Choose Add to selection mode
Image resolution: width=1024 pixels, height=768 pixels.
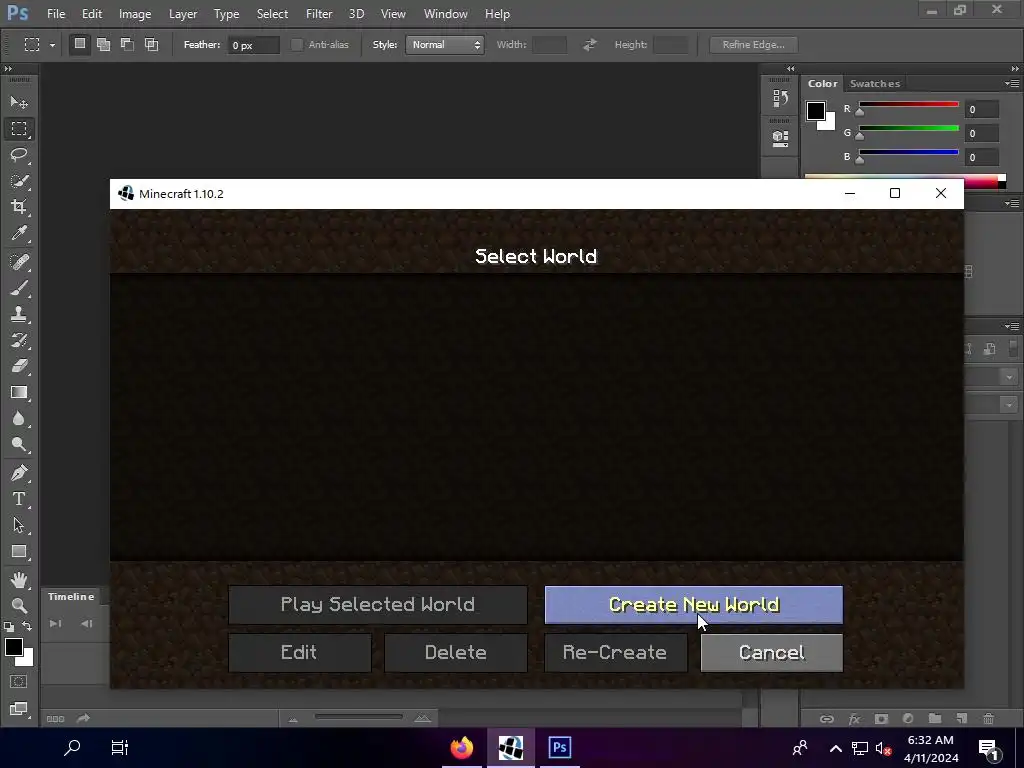tap(103, 44)
